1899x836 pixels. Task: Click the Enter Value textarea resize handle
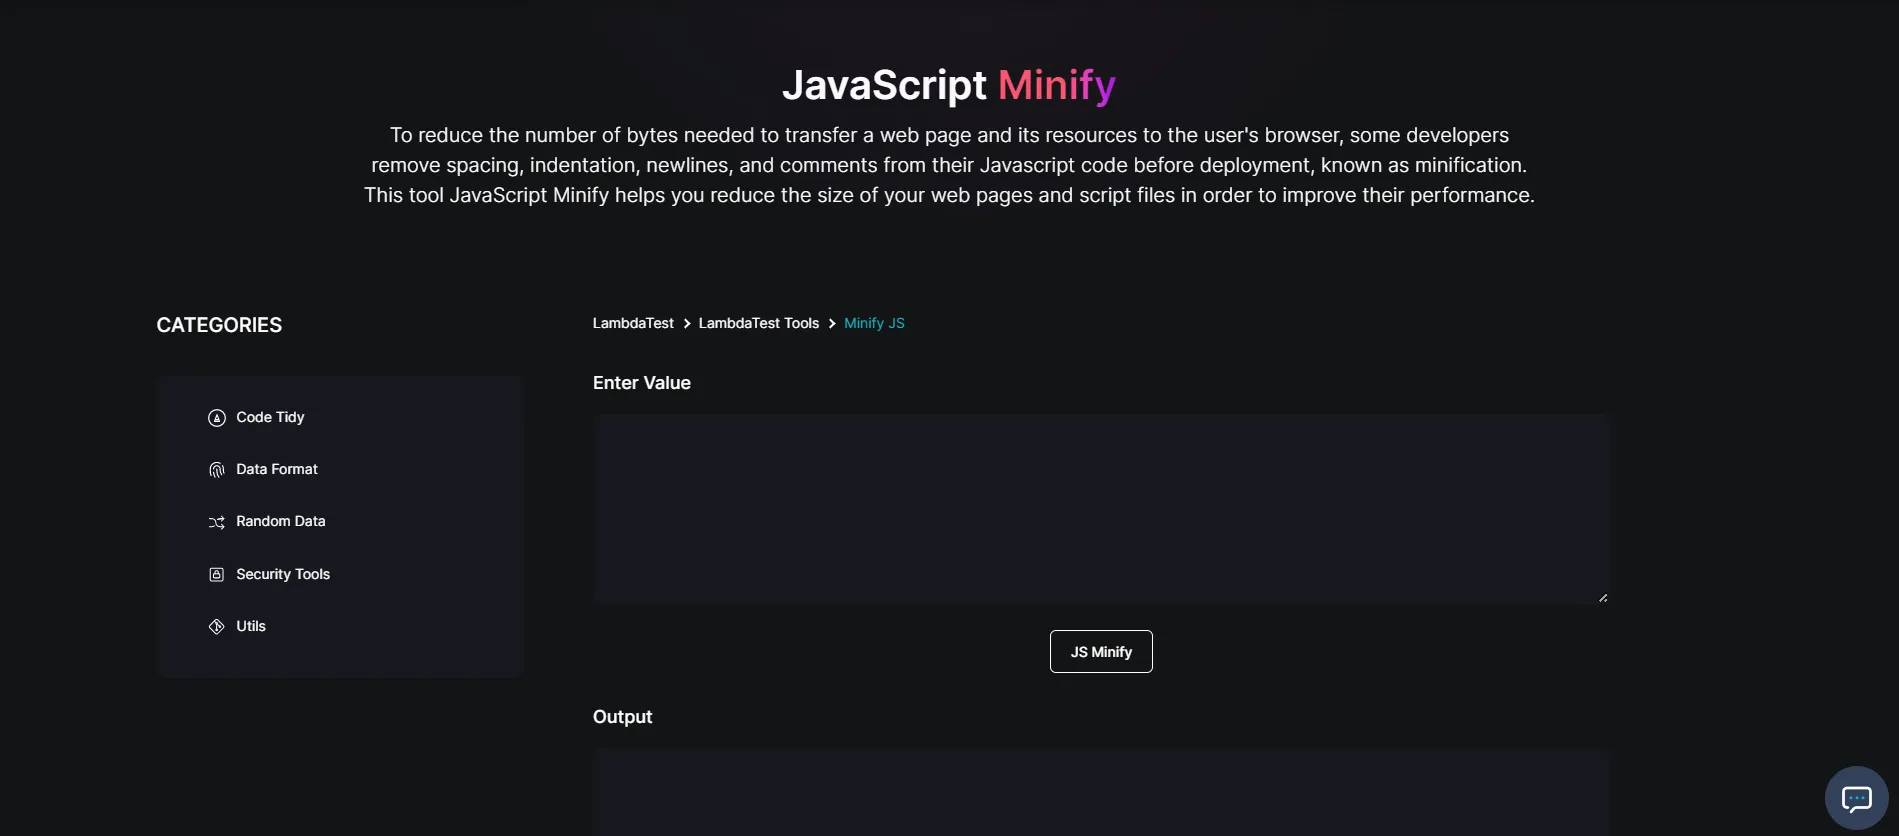[x=1602, y=597]
